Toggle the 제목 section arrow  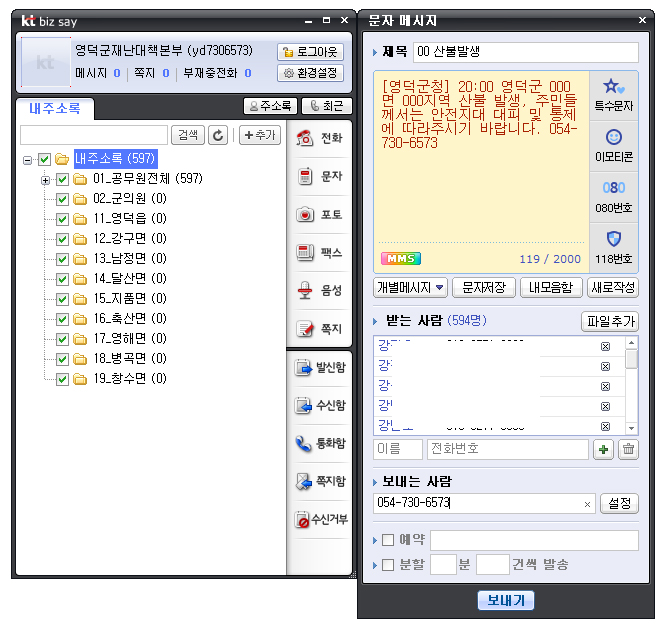tap(375, 53)
